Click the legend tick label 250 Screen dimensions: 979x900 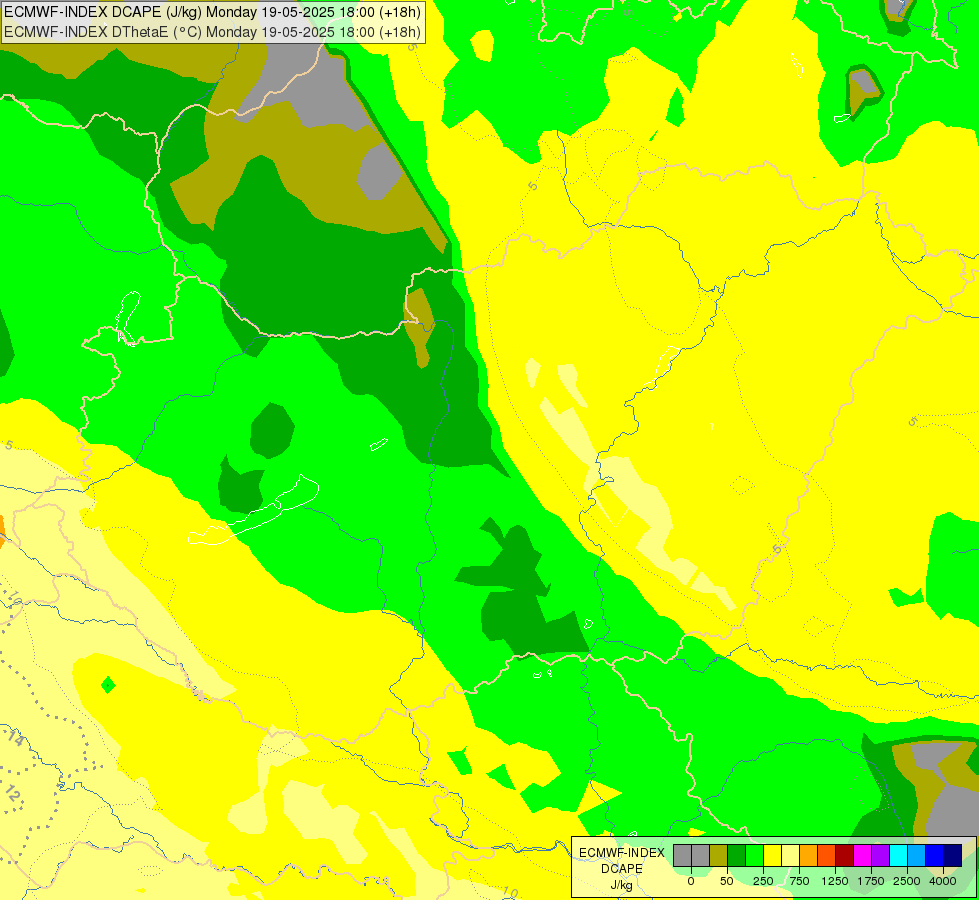(x=763, y=881)
